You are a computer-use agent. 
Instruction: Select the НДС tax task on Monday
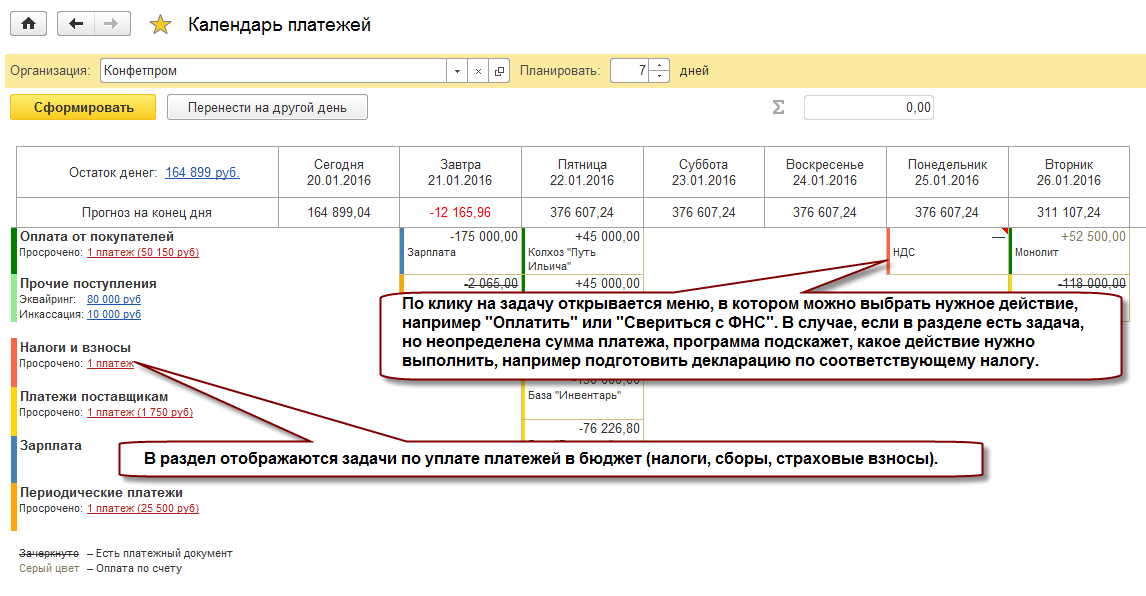[x=948, y=252]
